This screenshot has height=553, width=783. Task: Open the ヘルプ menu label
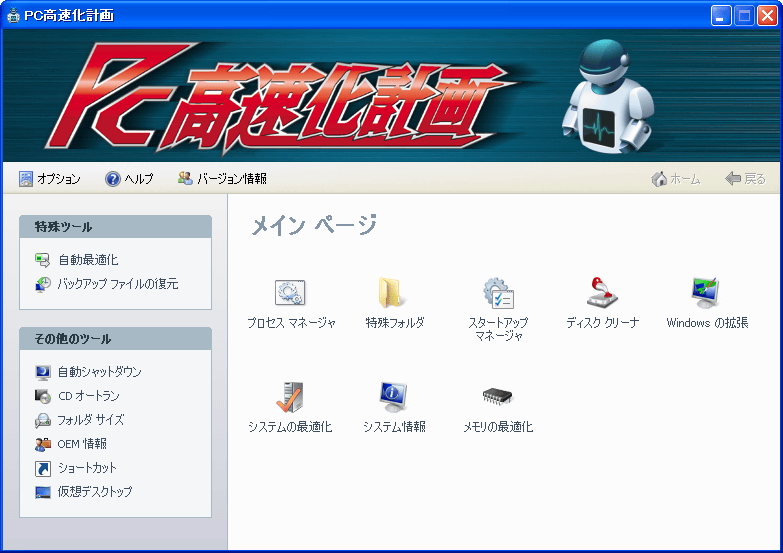click(x=139, y=179)
